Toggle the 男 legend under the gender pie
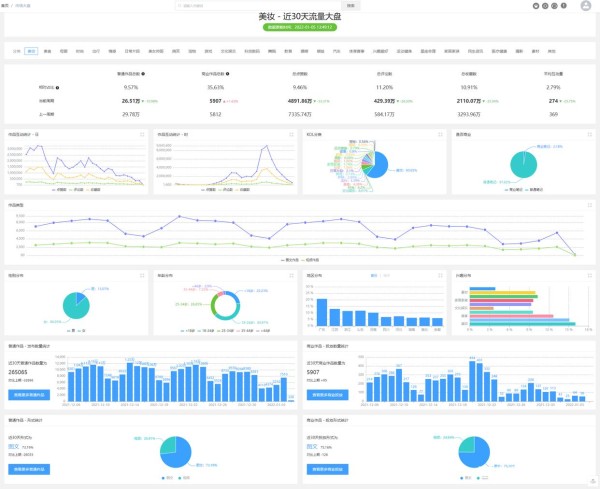 [x=71, y=330]
